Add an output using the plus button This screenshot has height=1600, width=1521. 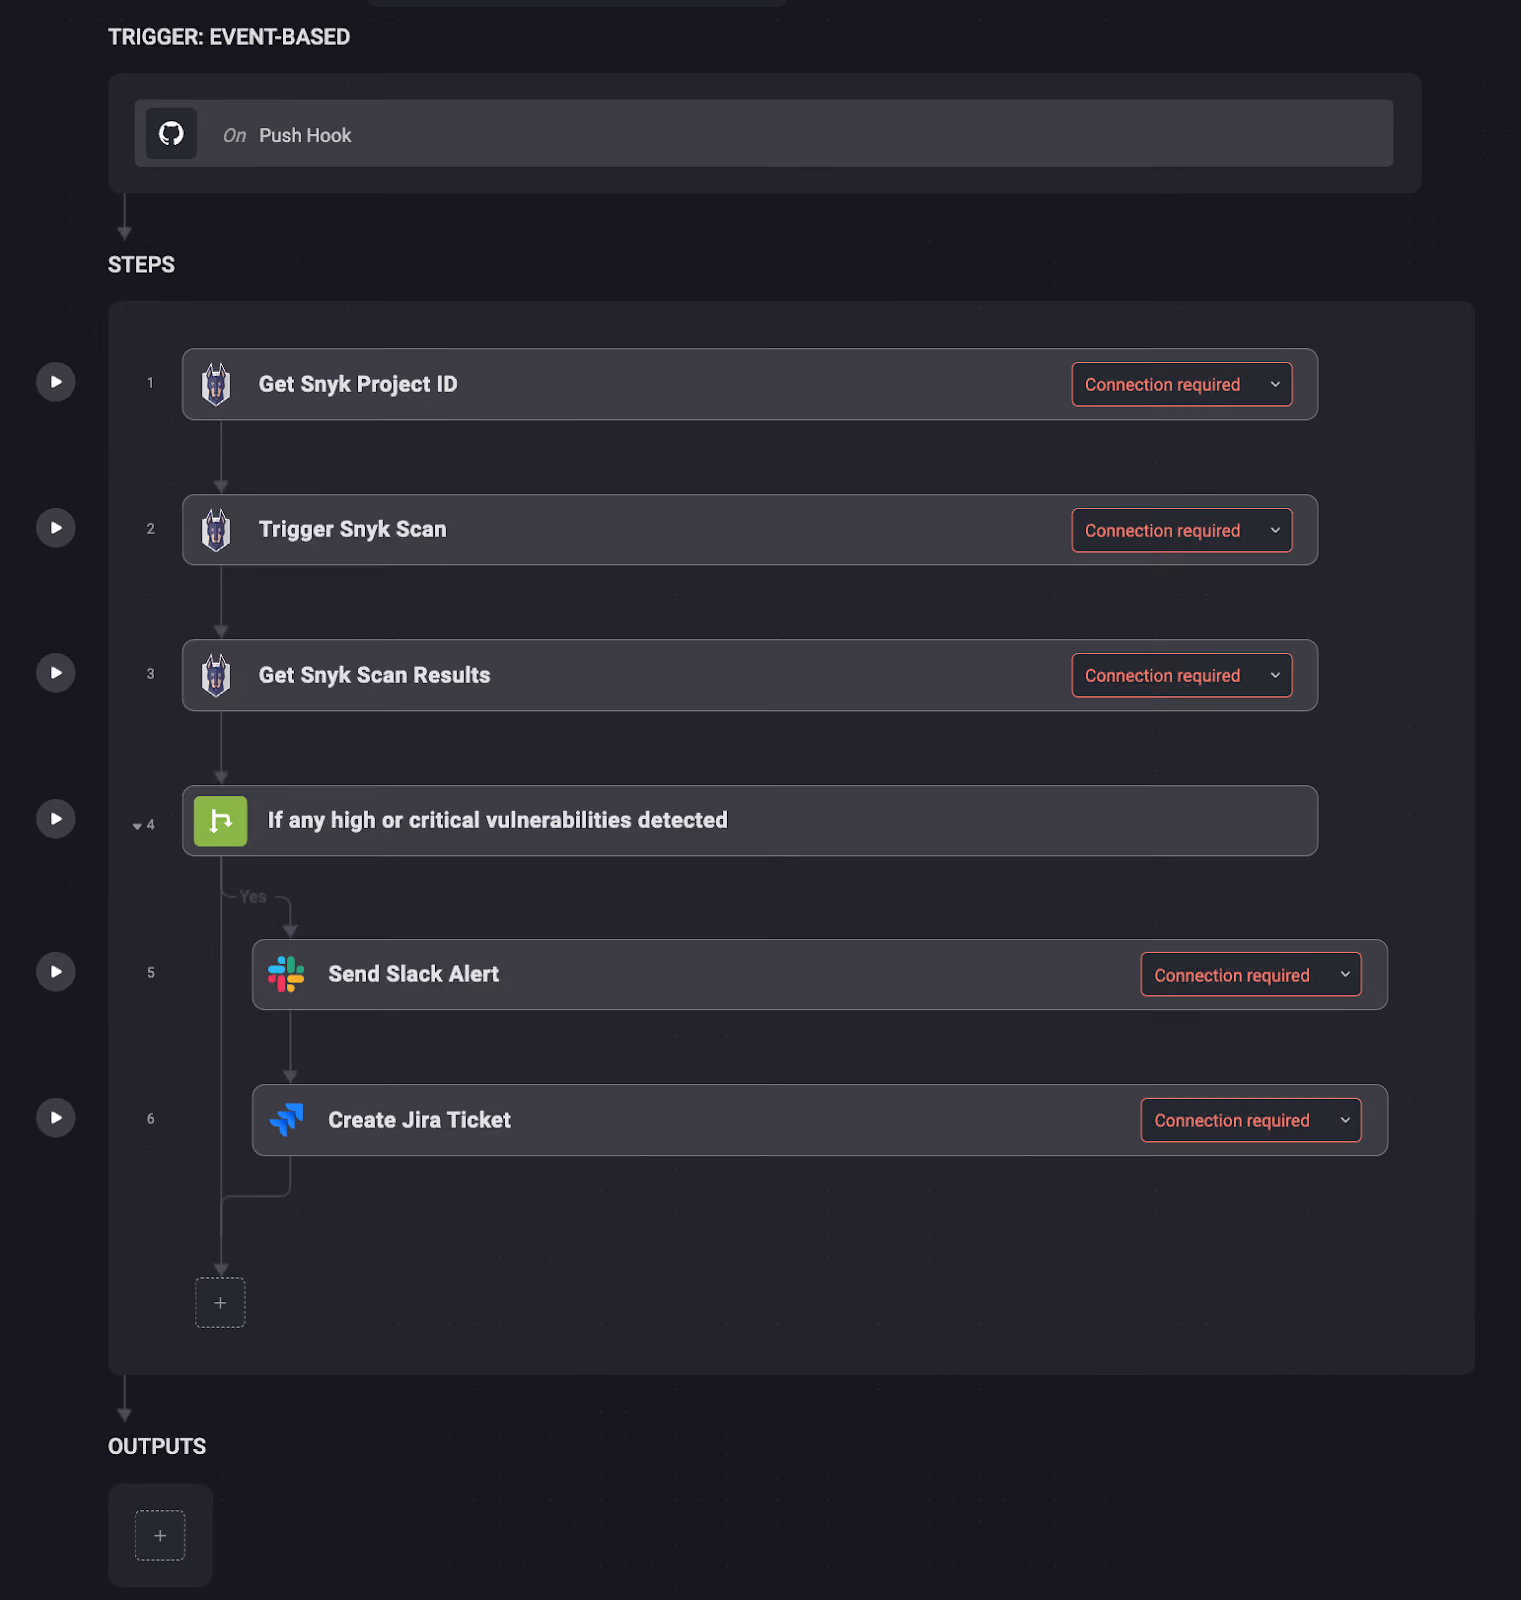point(160,1536)
